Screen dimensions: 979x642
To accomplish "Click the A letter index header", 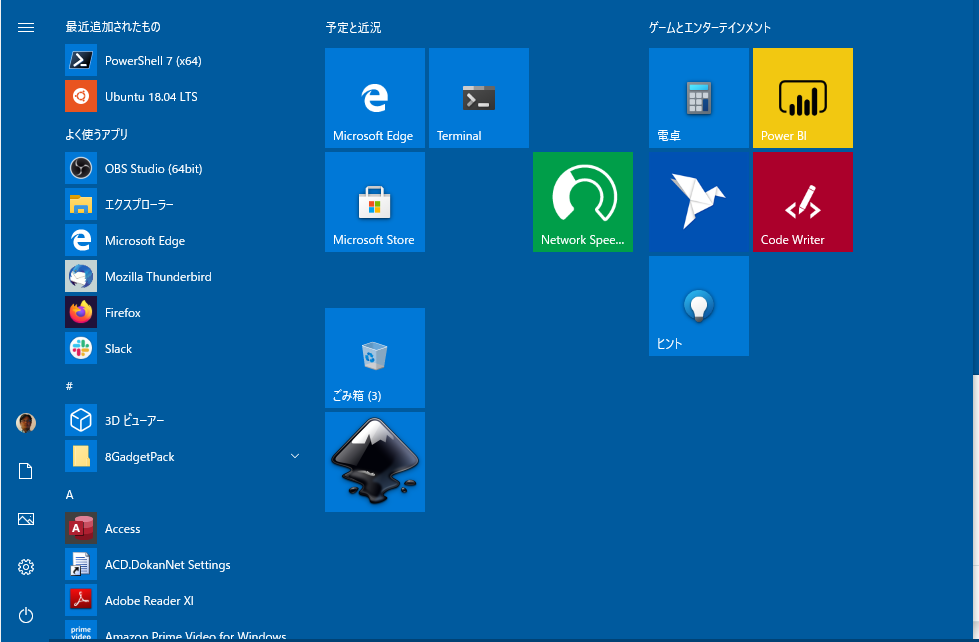I will (x=69, y=495).
